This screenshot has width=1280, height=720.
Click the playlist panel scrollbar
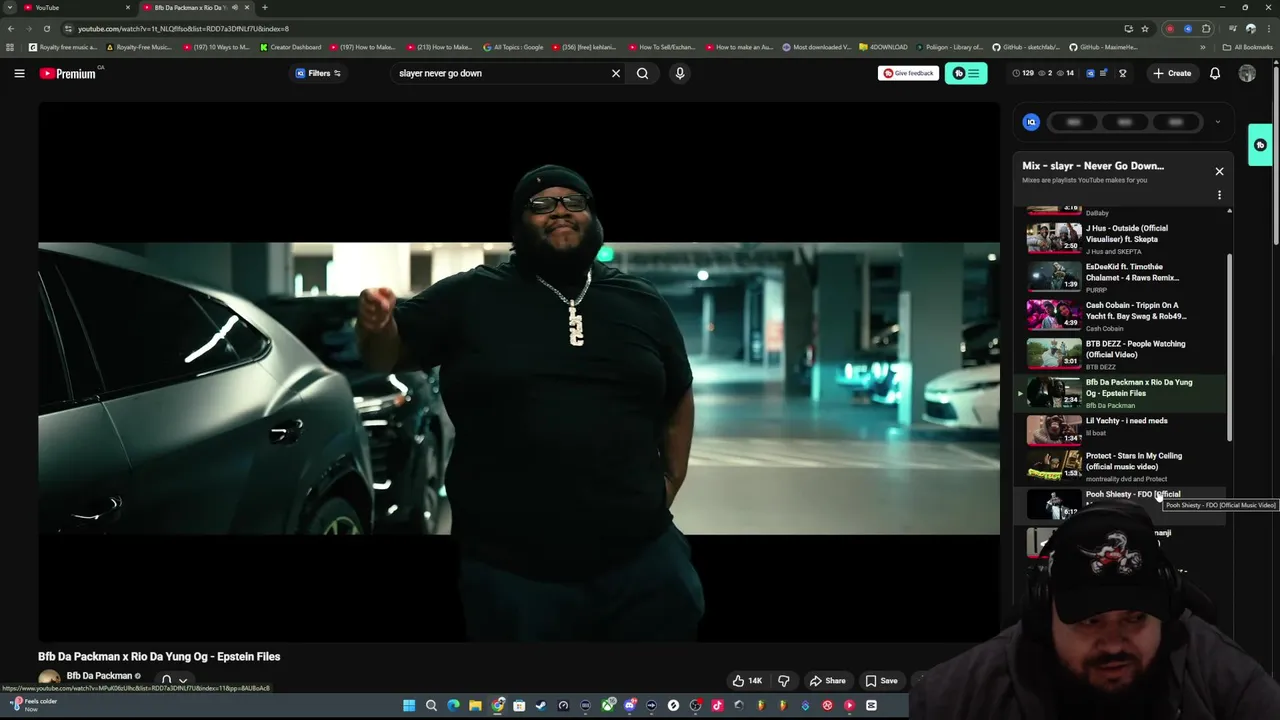click(x=1229, y=345)
